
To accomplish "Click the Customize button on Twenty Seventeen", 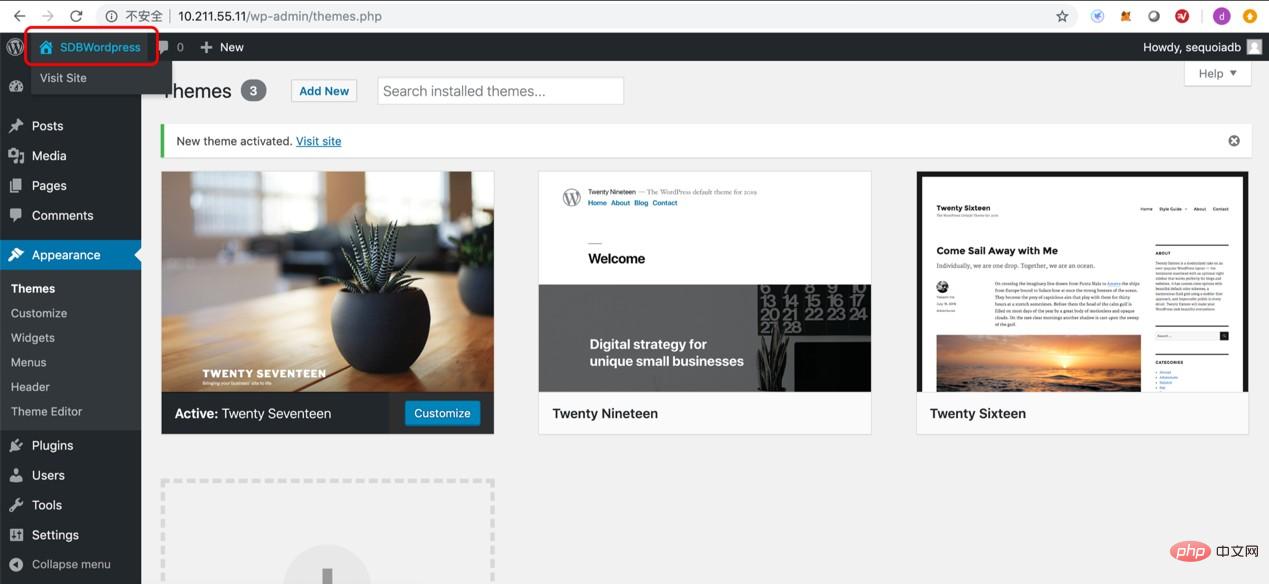I will tap(442, 413).
